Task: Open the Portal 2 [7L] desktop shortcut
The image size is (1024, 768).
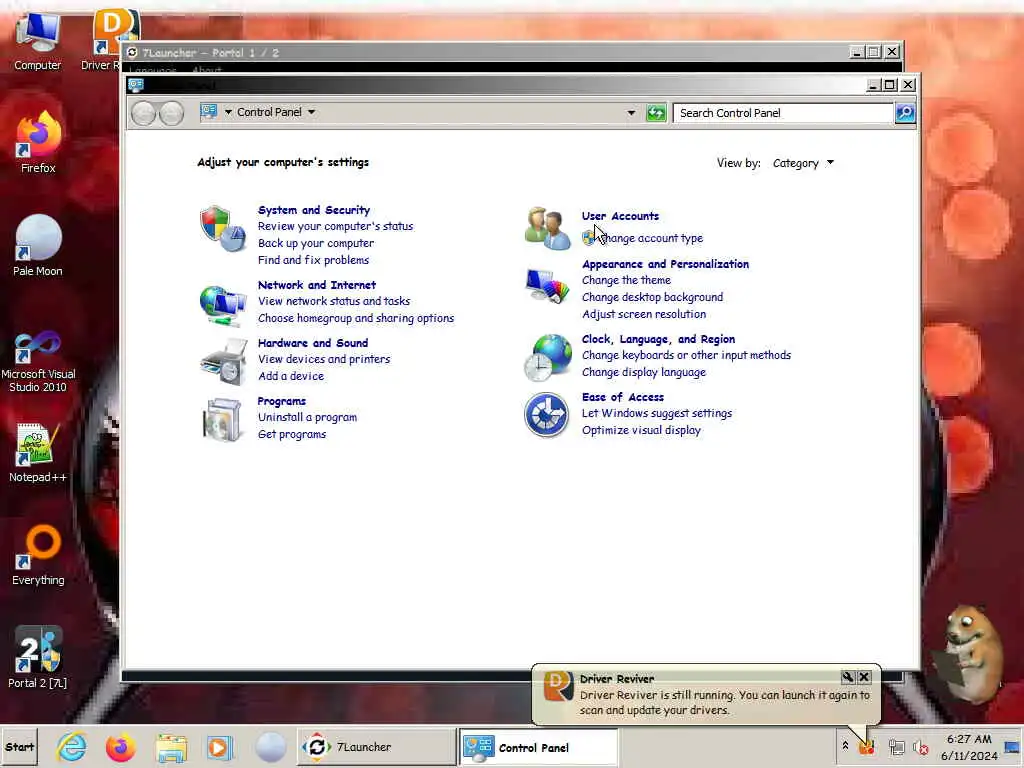Action: (38, 658)
